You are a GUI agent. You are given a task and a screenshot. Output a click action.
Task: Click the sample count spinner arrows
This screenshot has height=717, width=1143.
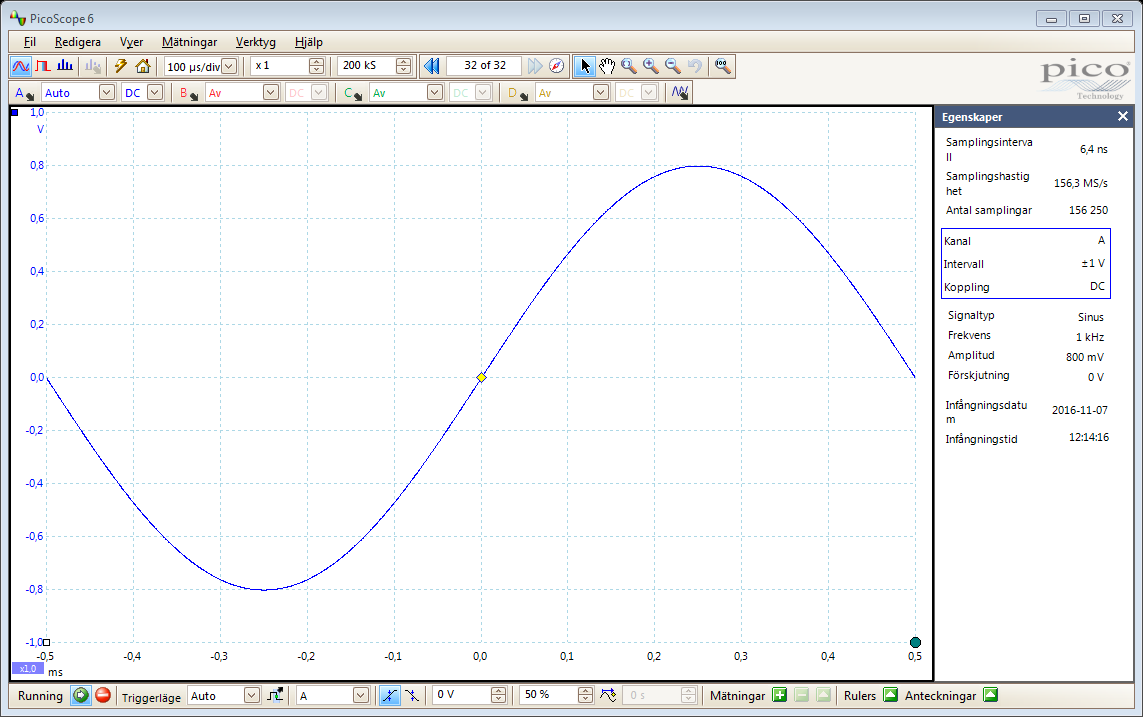click(x=403, y=66)
